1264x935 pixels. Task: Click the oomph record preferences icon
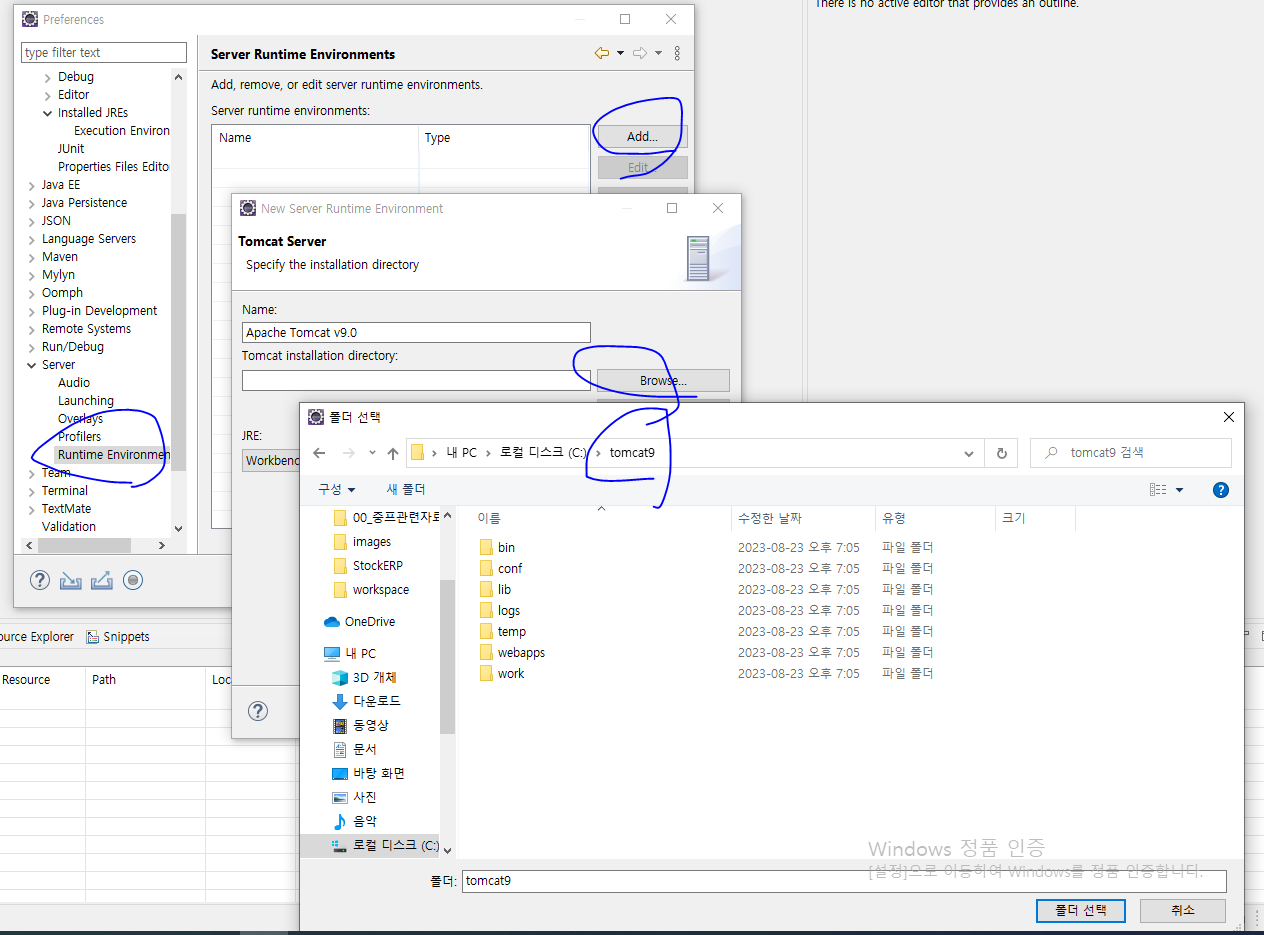click(133, 580)
